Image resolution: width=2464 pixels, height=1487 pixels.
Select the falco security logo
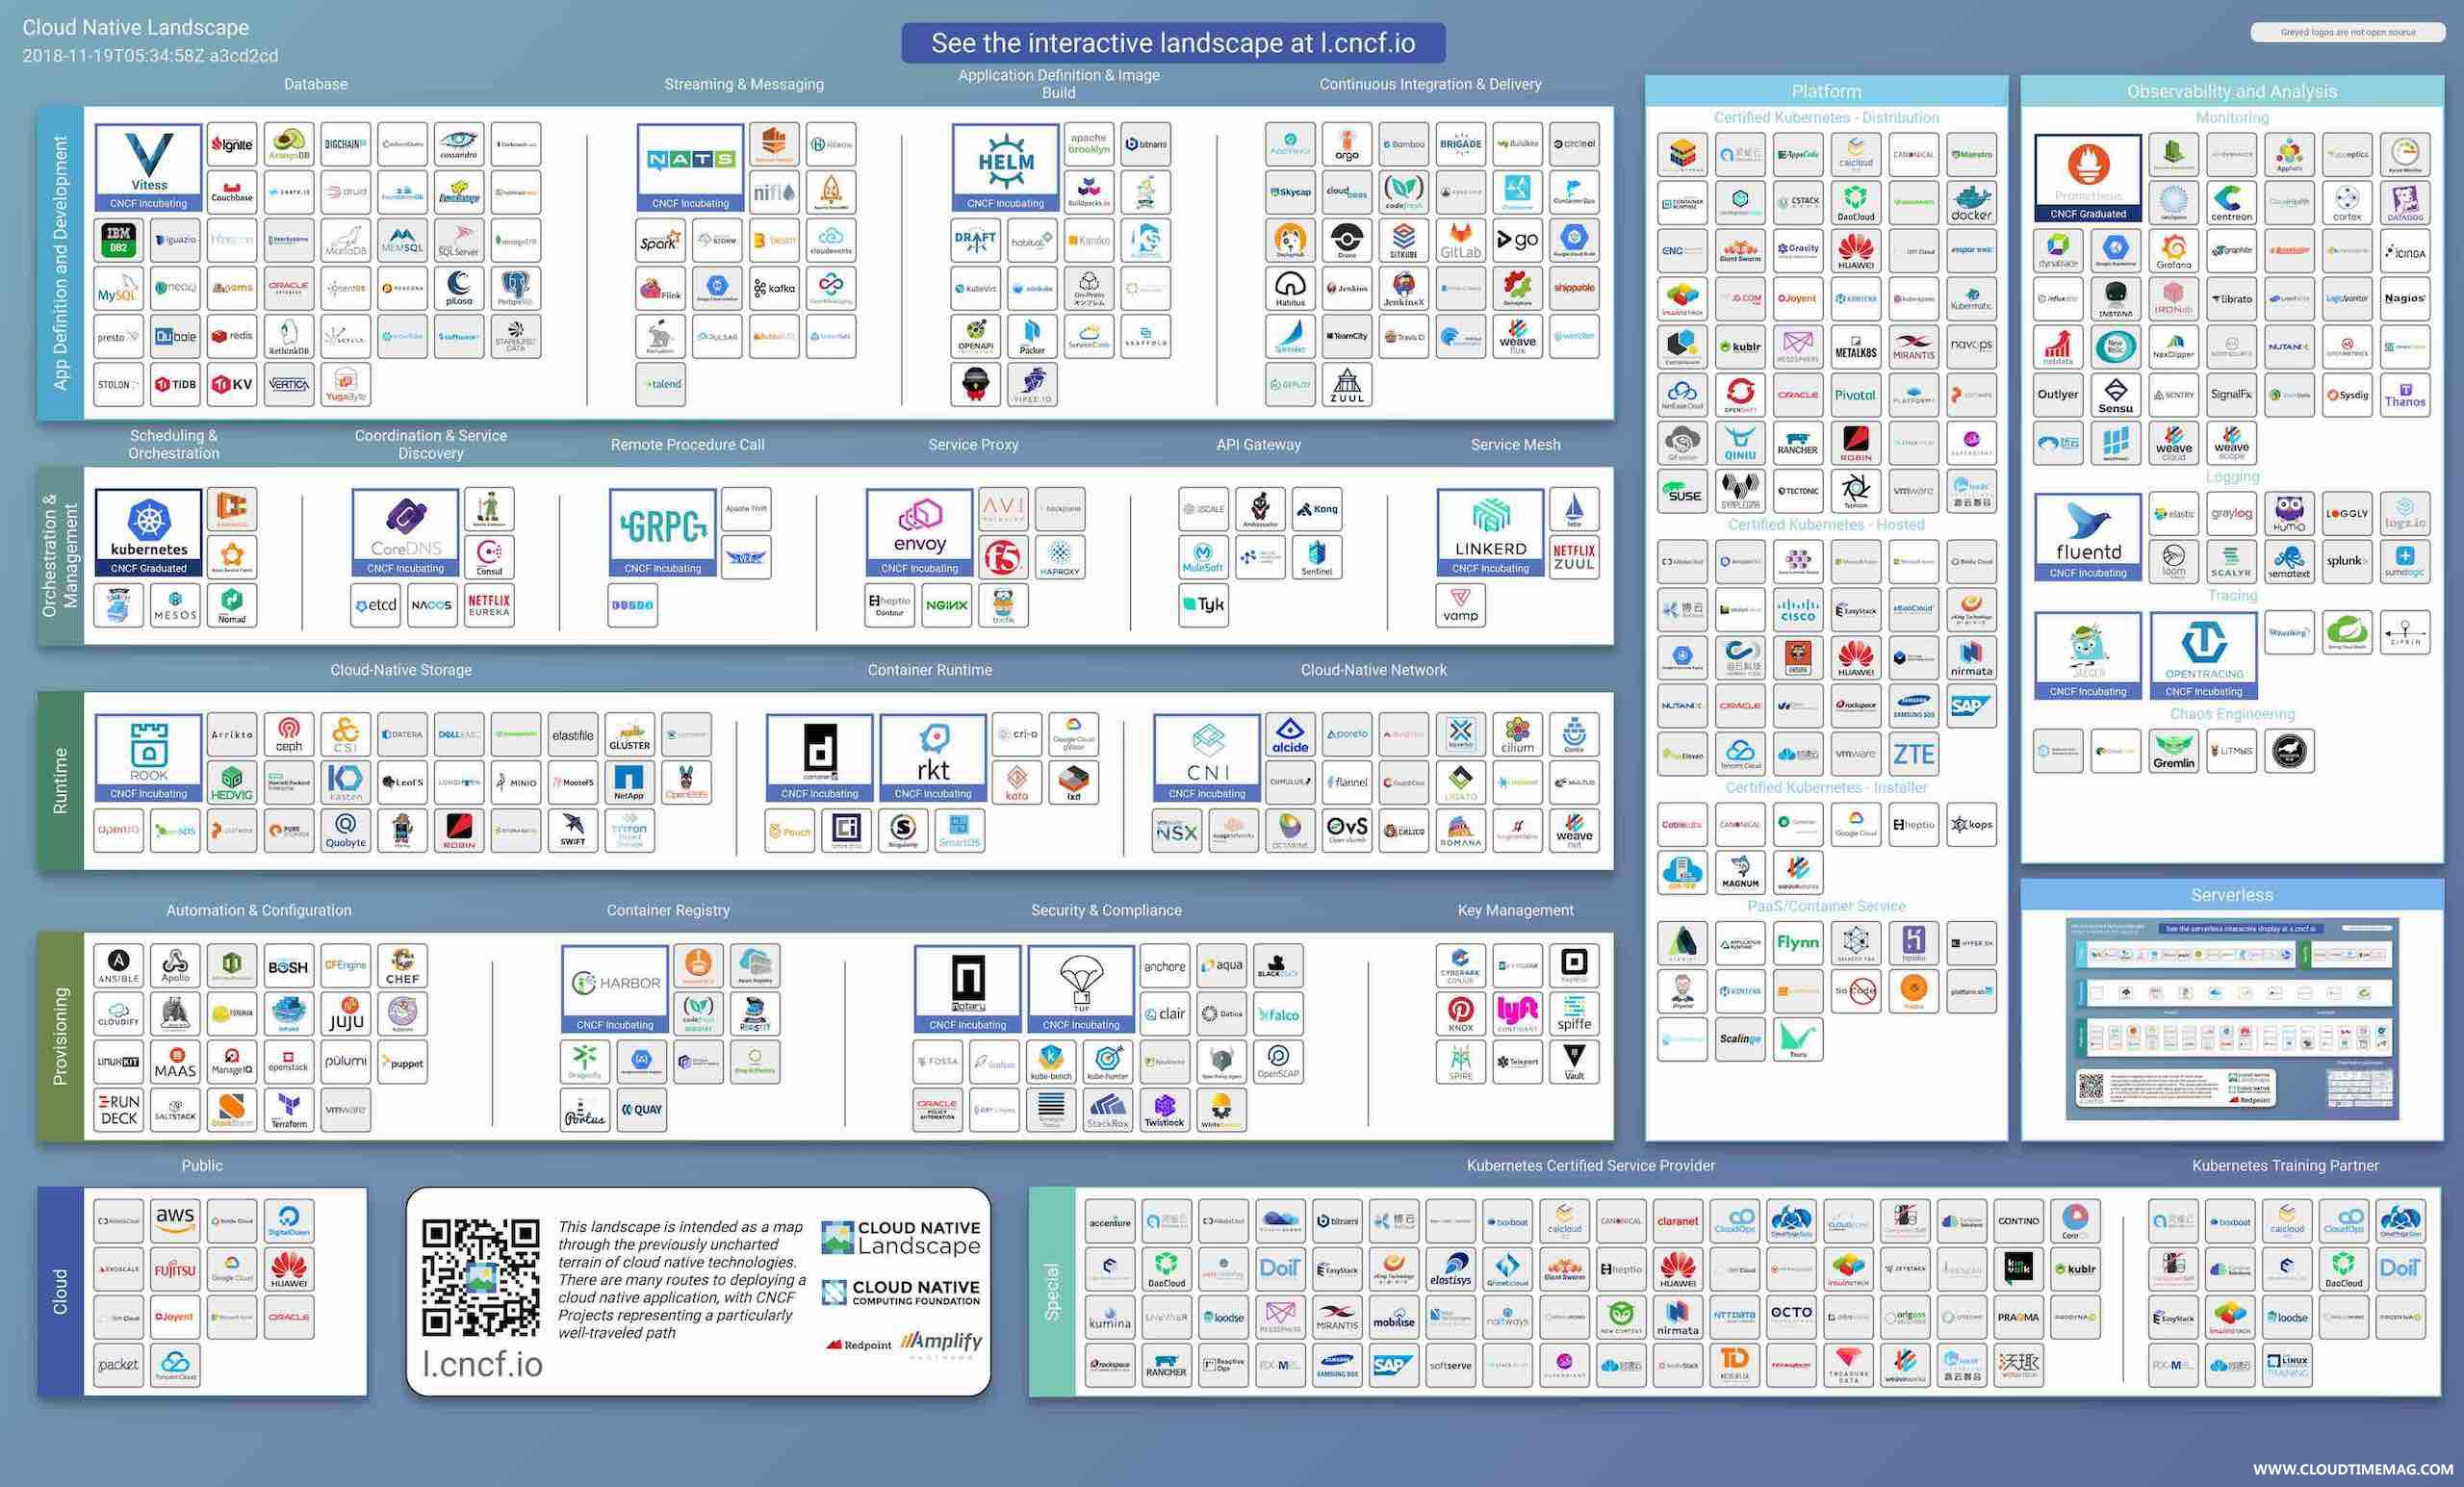click(x=1278, y=1013)
